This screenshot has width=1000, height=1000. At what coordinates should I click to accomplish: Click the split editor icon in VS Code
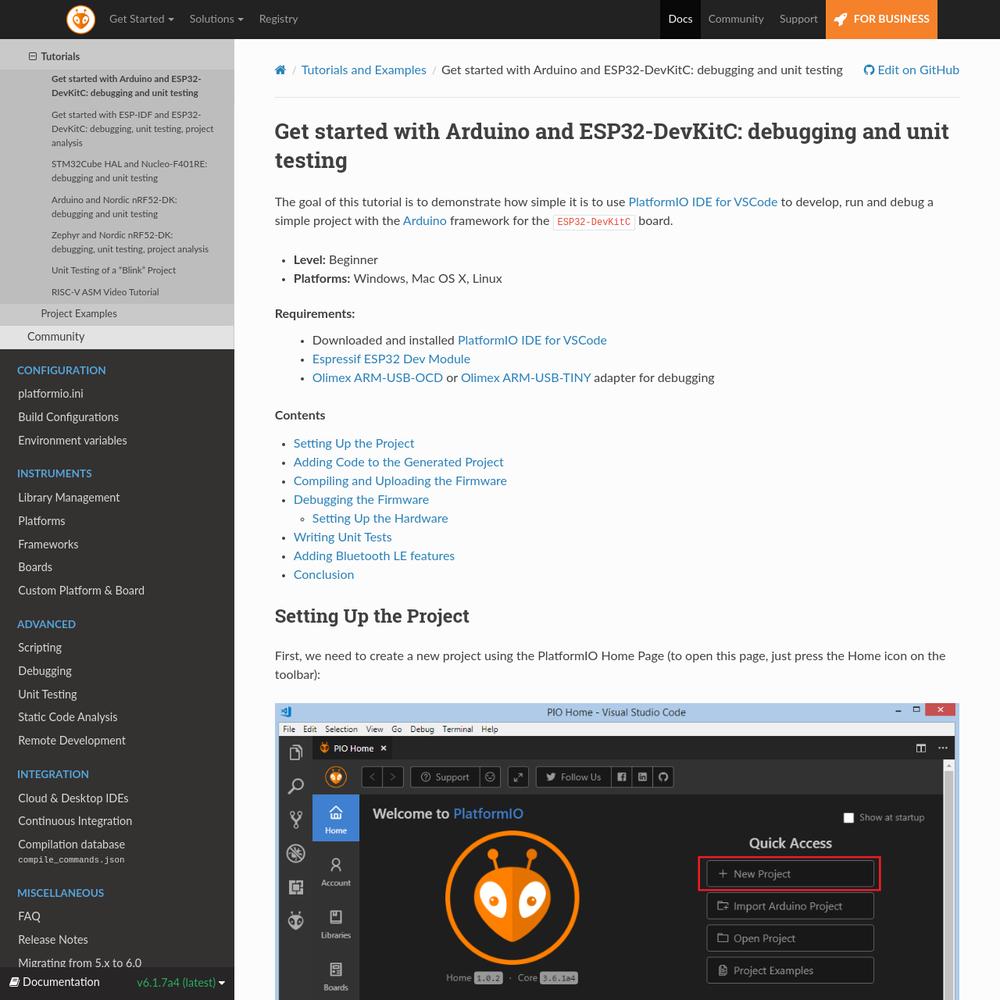click(x=921, y=748)
